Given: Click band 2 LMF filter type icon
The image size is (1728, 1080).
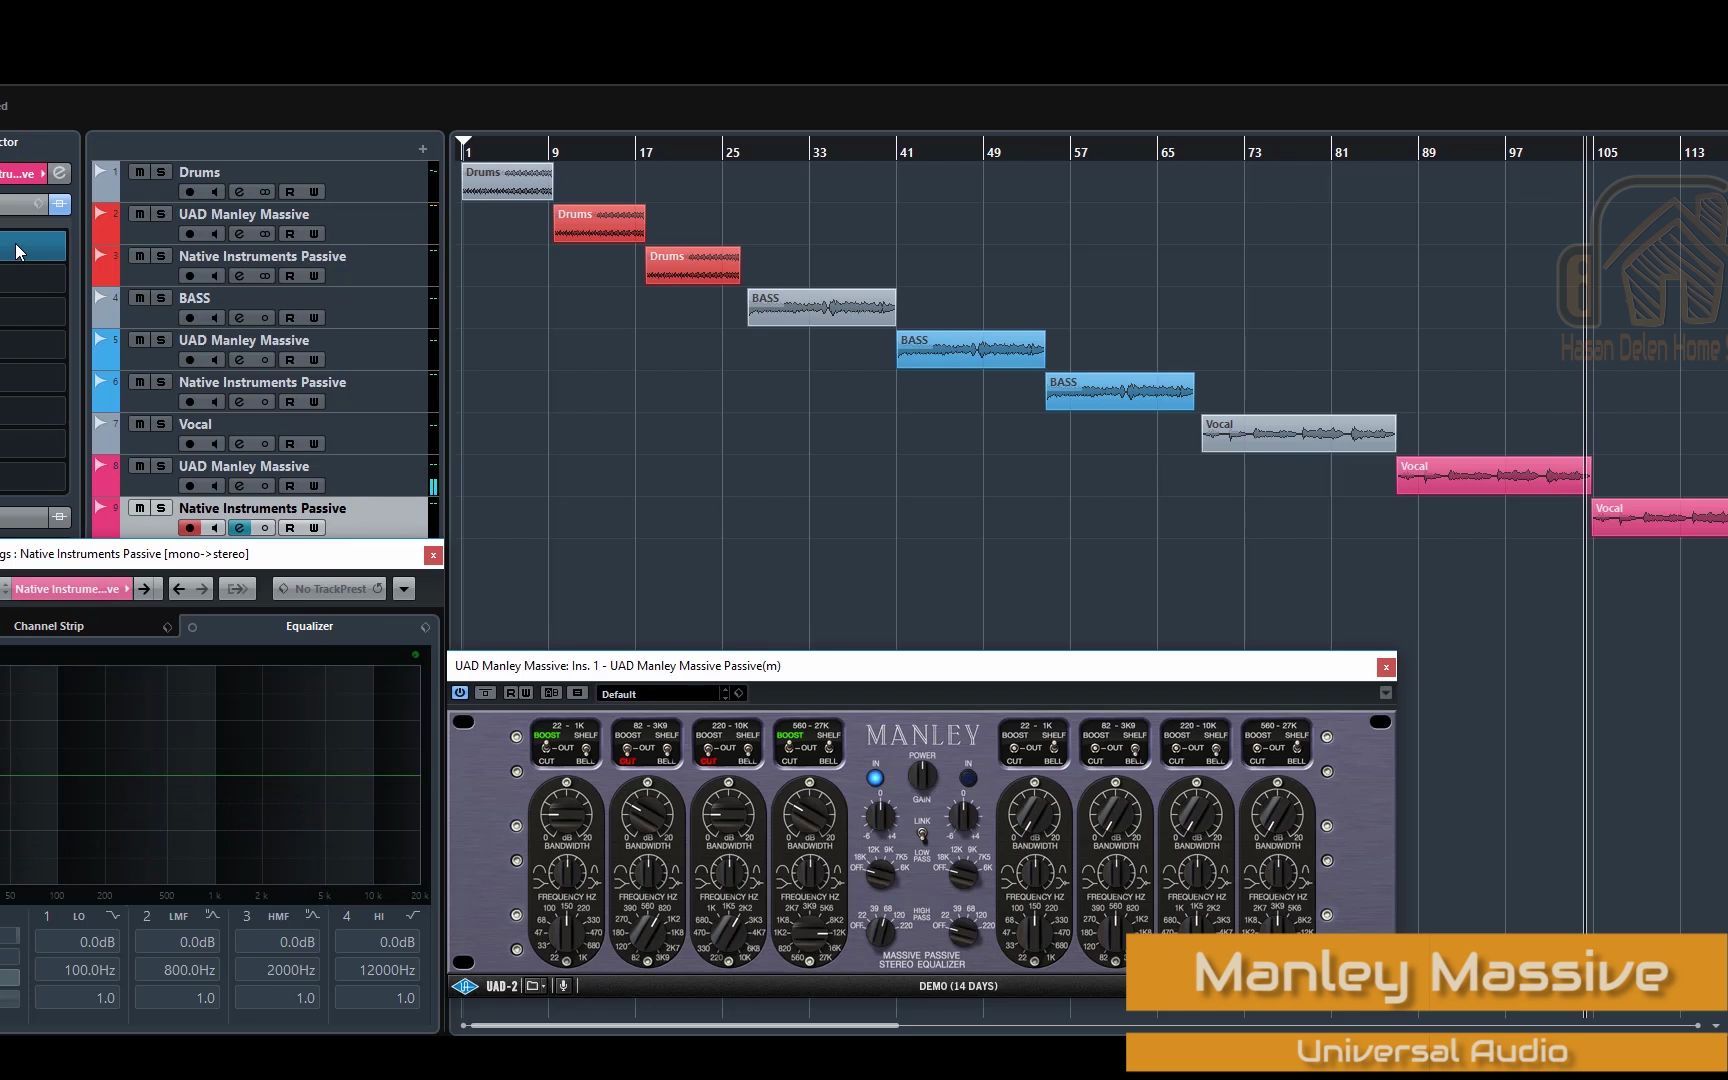Looking at the screenshot, I should click(212, 915).
